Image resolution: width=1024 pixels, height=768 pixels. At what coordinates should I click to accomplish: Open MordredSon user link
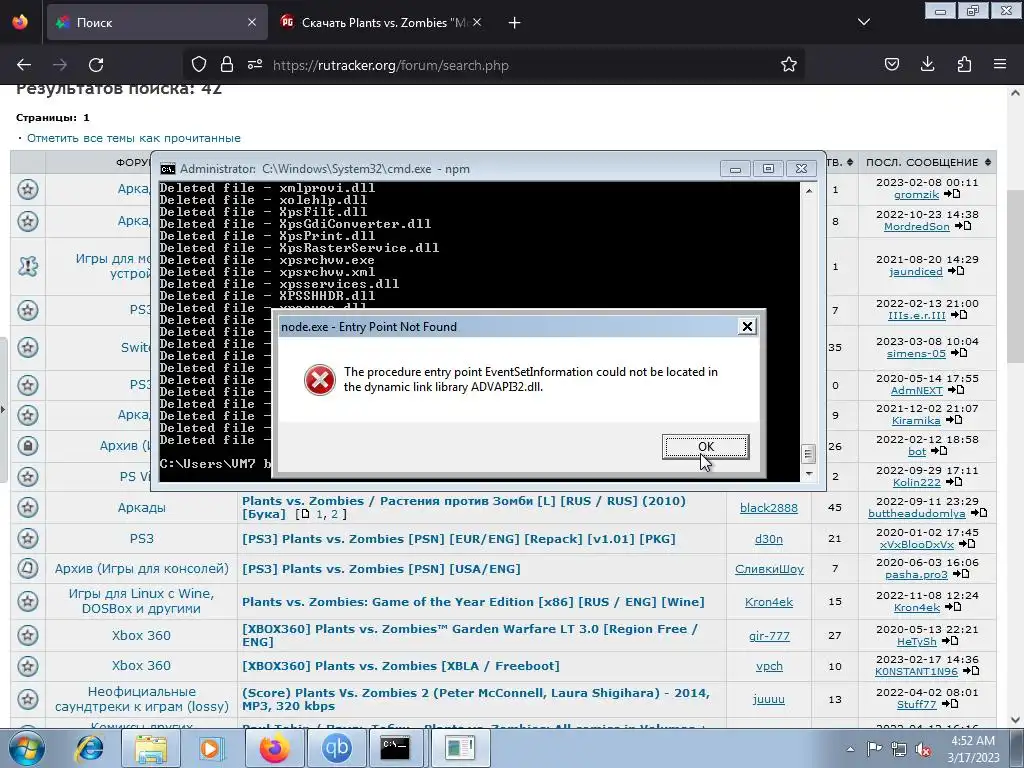coord(916,227)
